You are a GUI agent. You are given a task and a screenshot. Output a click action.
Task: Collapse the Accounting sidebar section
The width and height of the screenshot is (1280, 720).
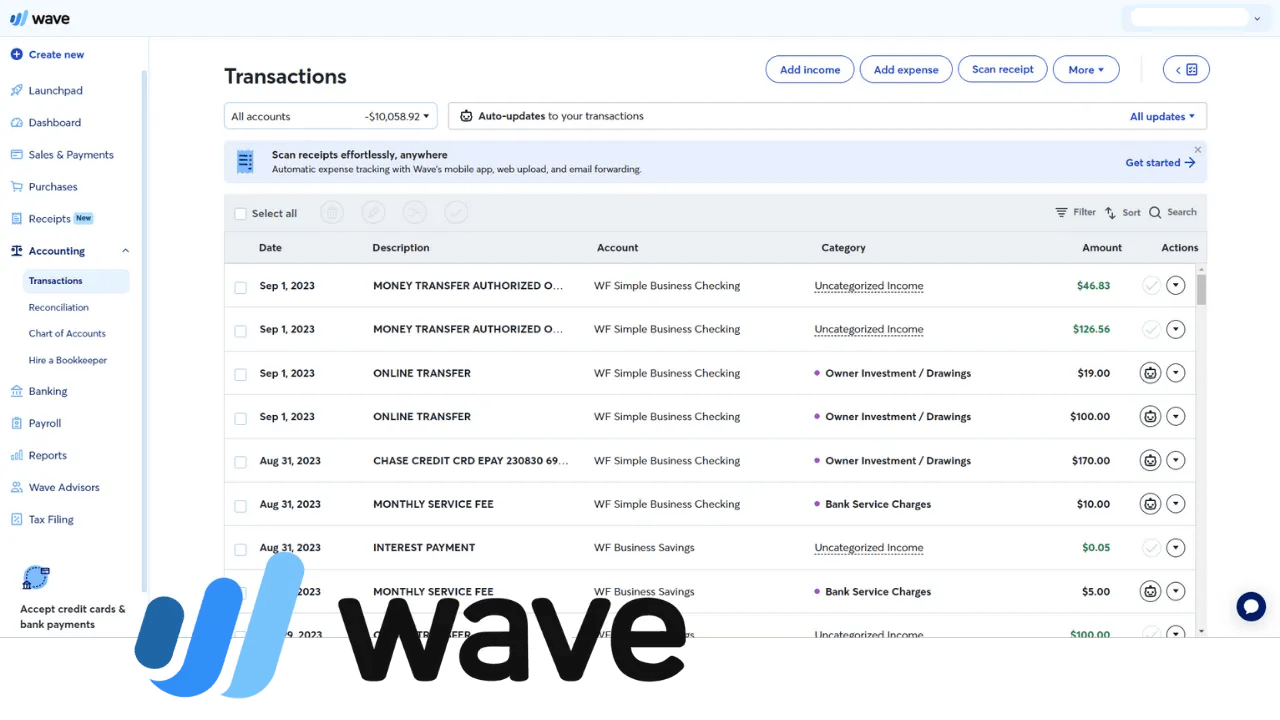tap(125, 251)
